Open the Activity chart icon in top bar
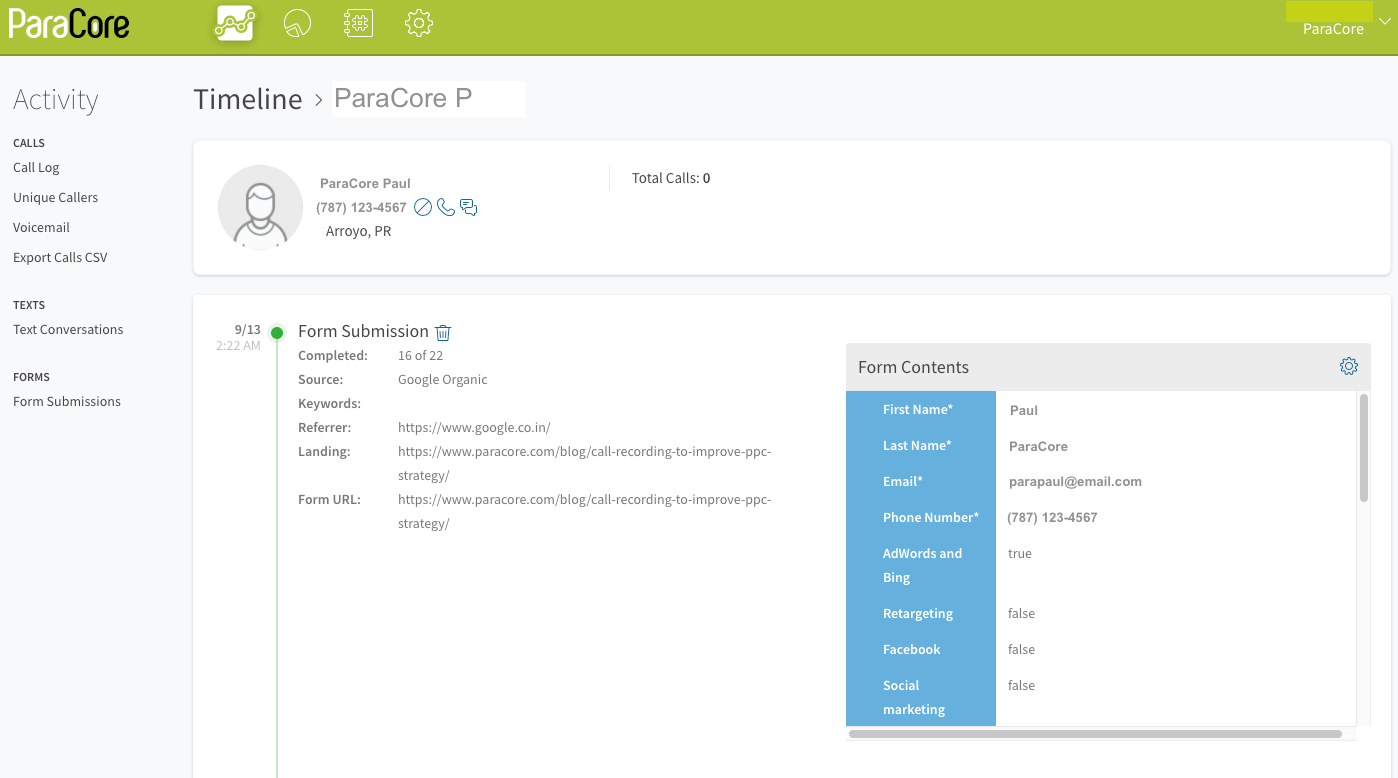 pyautogui.click(x=235, y=23)
